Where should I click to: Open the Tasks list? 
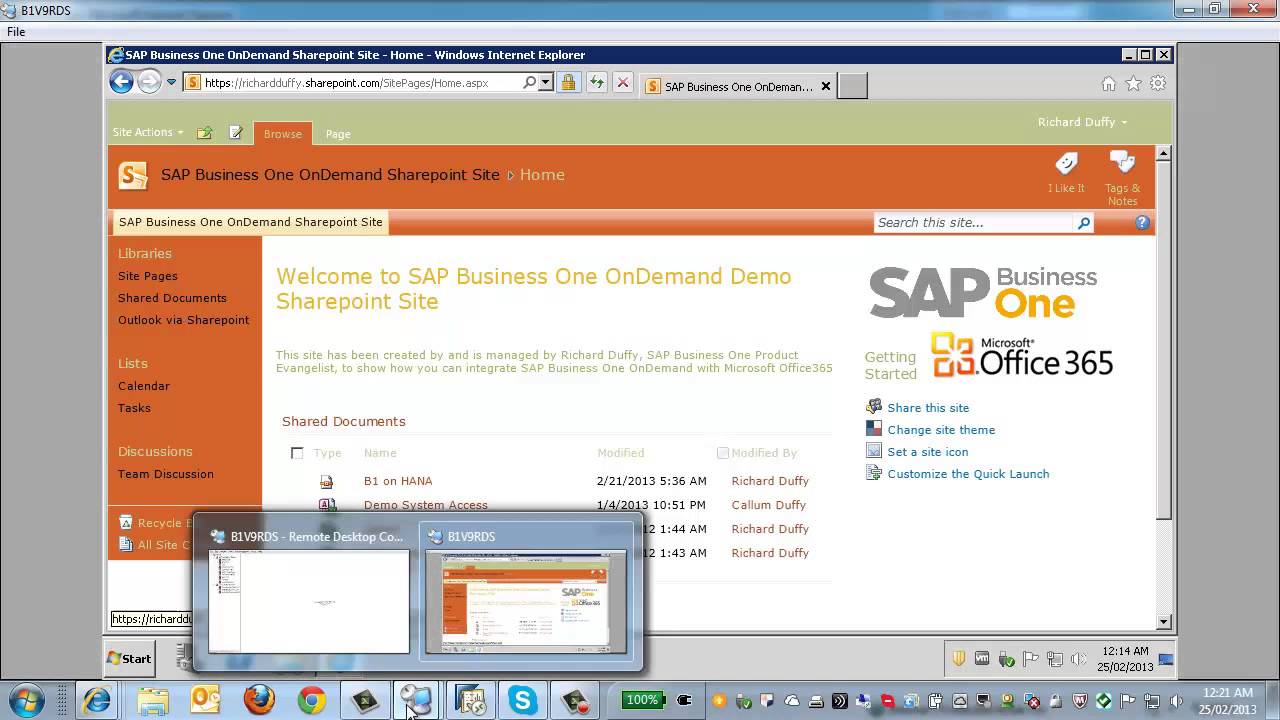point(134,408)
